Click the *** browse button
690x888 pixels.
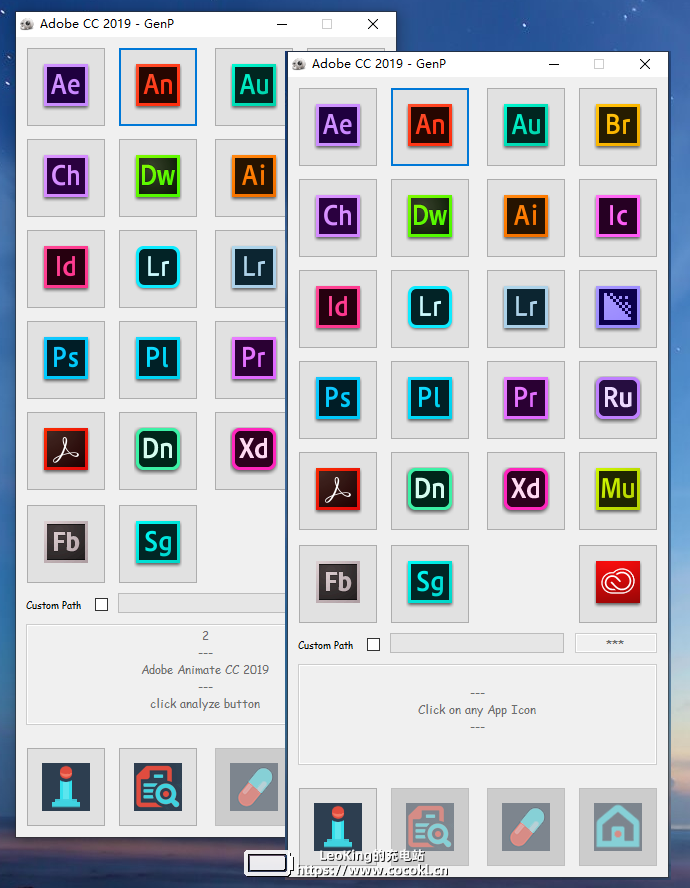point(616,643)
